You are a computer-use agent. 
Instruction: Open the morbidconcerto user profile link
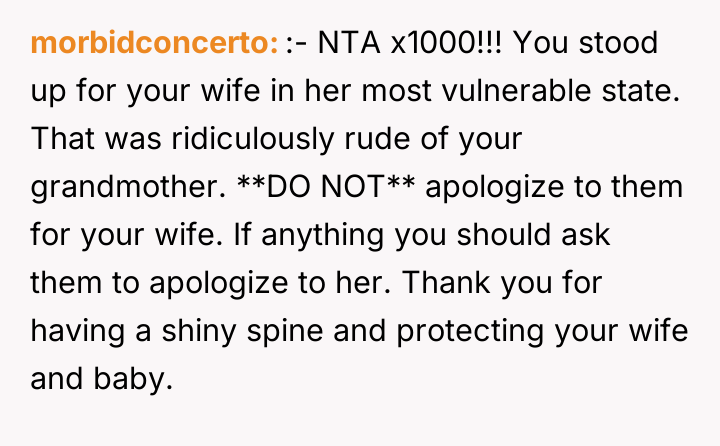[154, 45]
